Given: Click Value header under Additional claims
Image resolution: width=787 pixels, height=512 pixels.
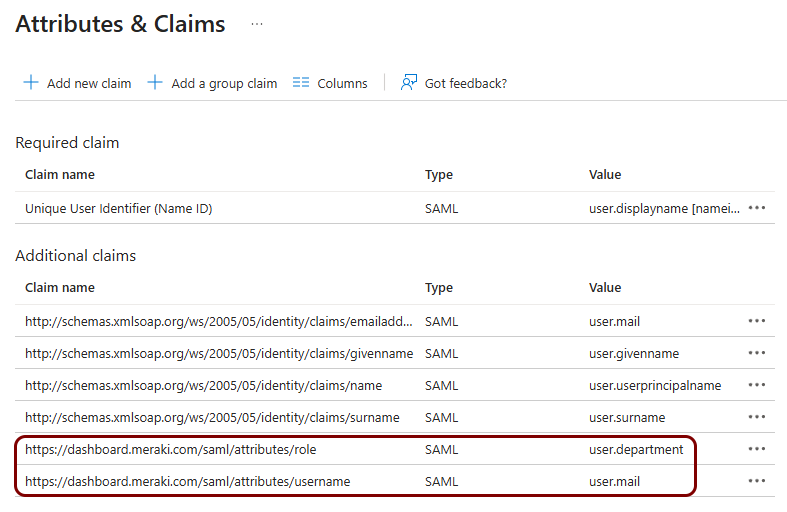Looking at the screenshot, I should [x=605, y=288].
